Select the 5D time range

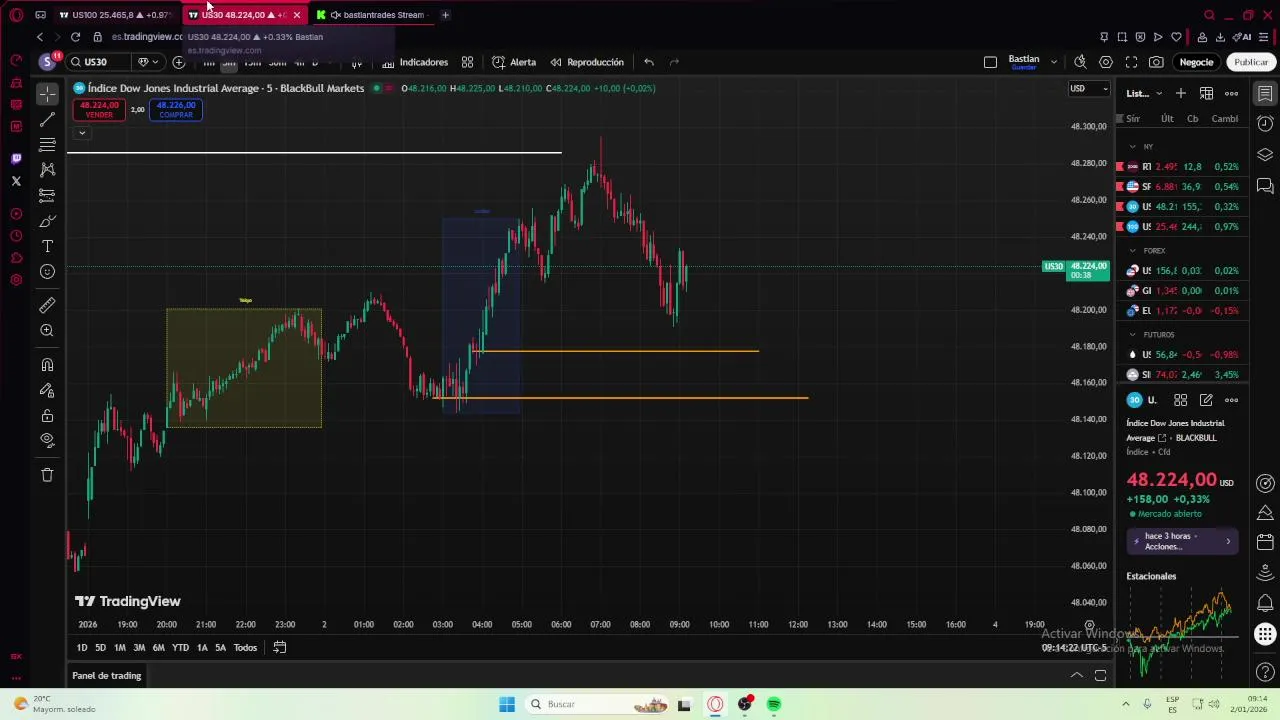pyautogui.click(x=100, y=648)
